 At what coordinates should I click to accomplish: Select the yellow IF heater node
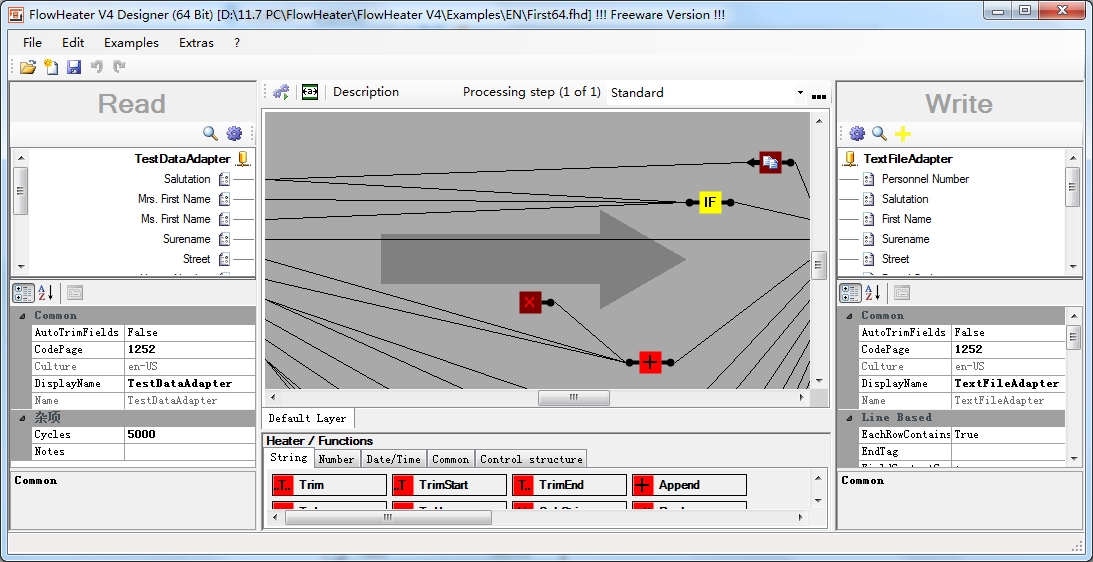(710, 202)
